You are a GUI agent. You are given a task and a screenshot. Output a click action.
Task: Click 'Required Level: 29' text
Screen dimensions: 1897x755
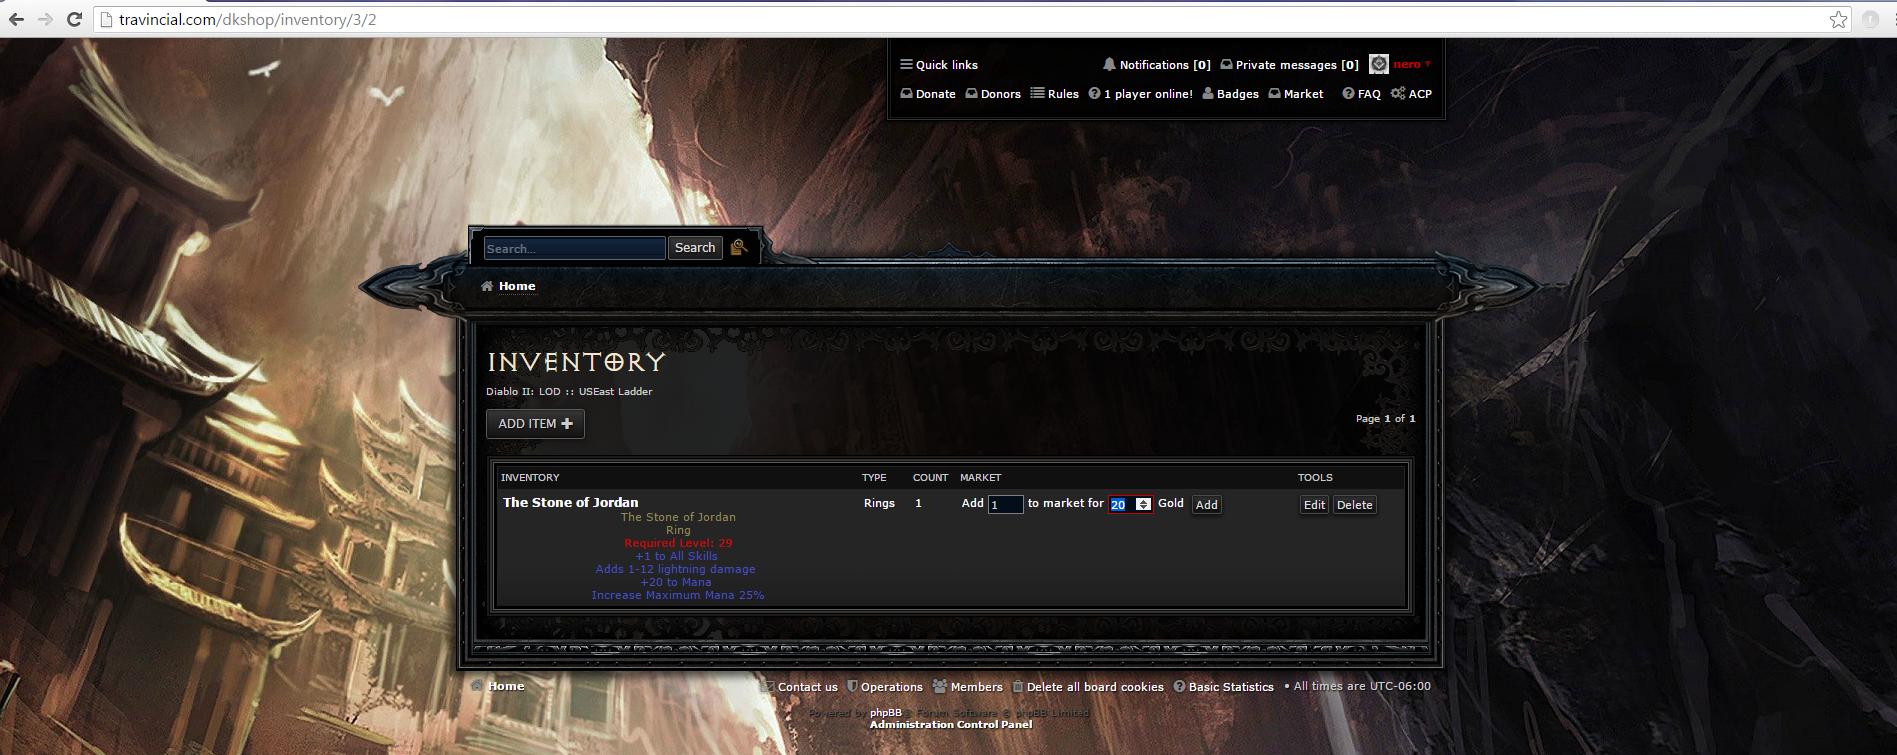tap(678, 543)
